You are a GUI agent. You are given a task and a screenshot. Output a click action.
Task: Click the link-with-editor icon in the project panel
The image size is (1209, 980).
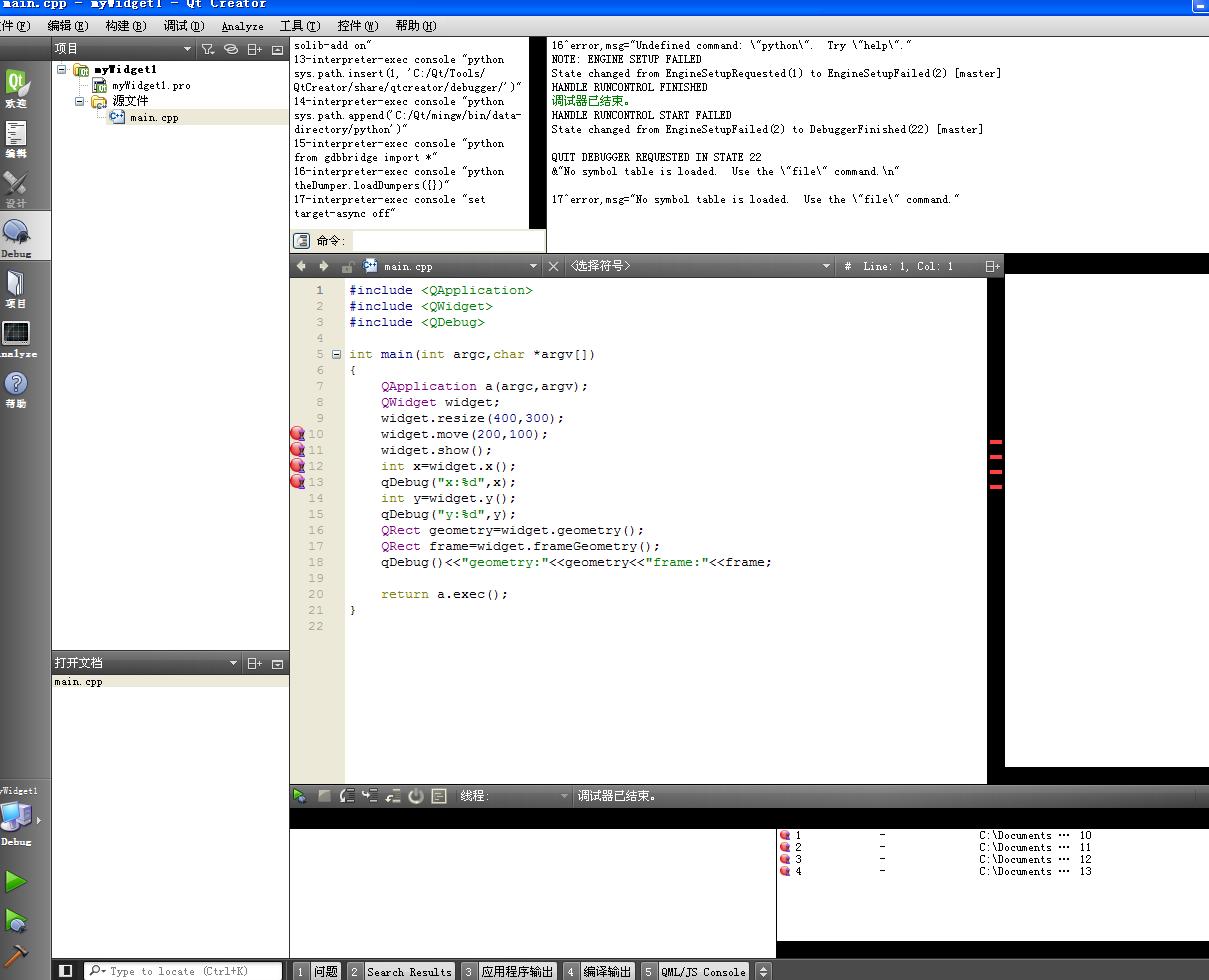coord(231,48)
